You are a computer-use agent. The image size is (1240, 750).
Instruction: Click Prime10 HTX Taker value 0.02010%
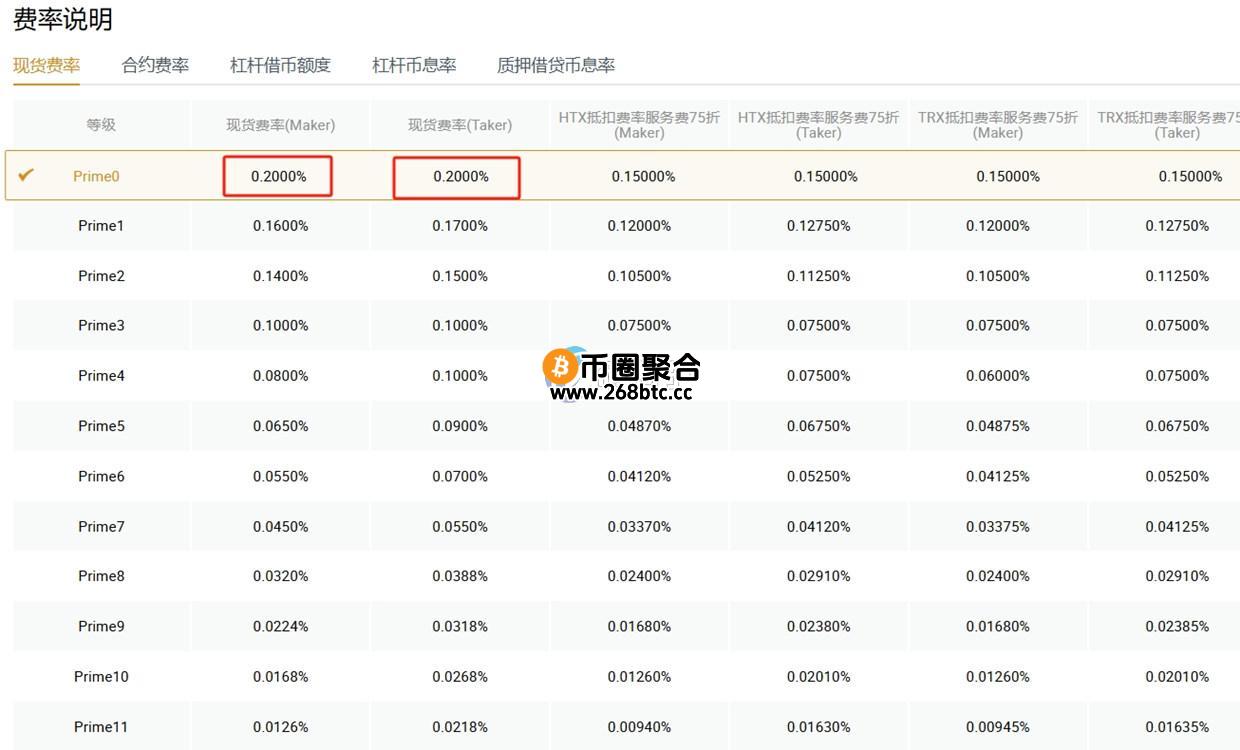tap(819, 677)
